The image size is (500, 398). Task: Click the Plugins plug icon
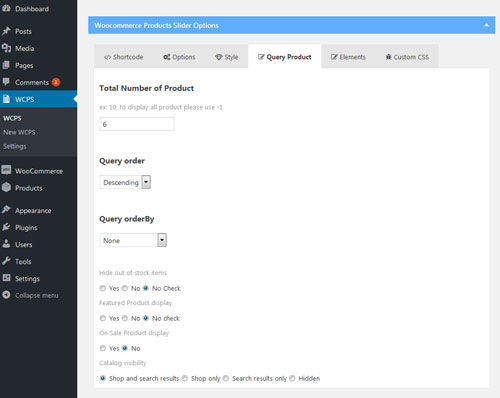tap(6, 227)
